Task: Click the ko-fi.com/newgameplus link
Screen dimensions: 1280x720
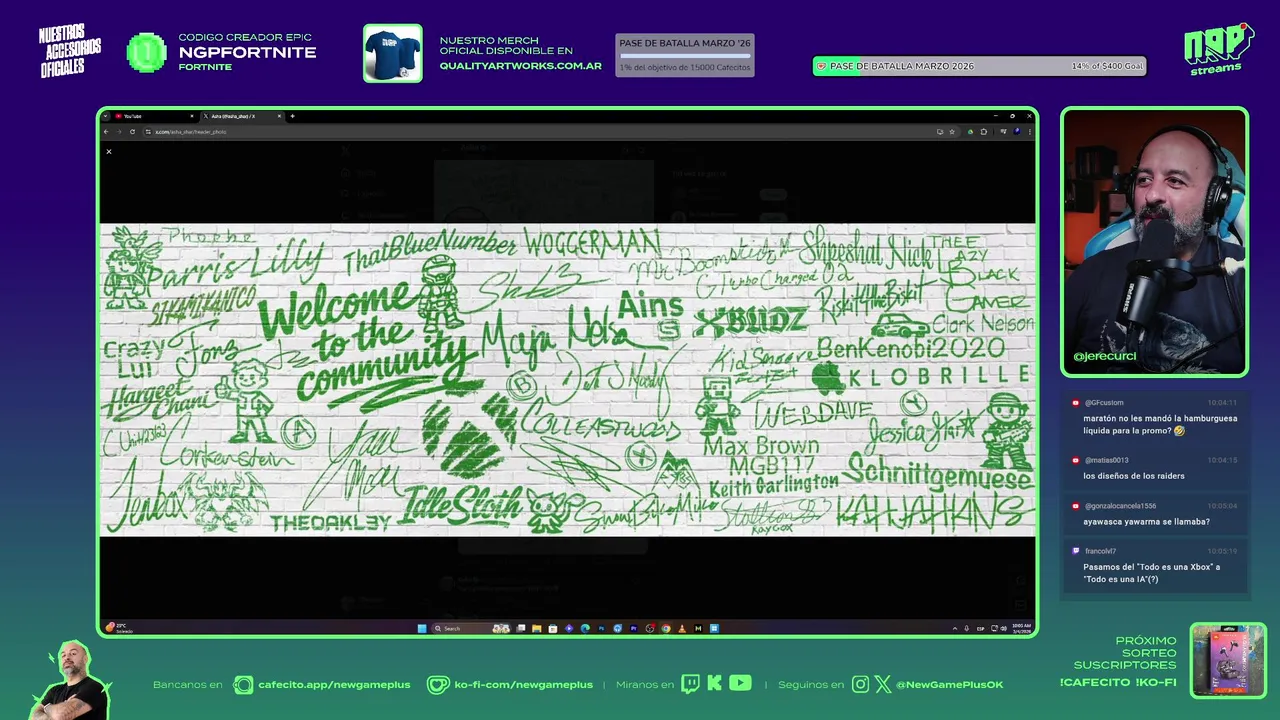Action: [523, 685]
